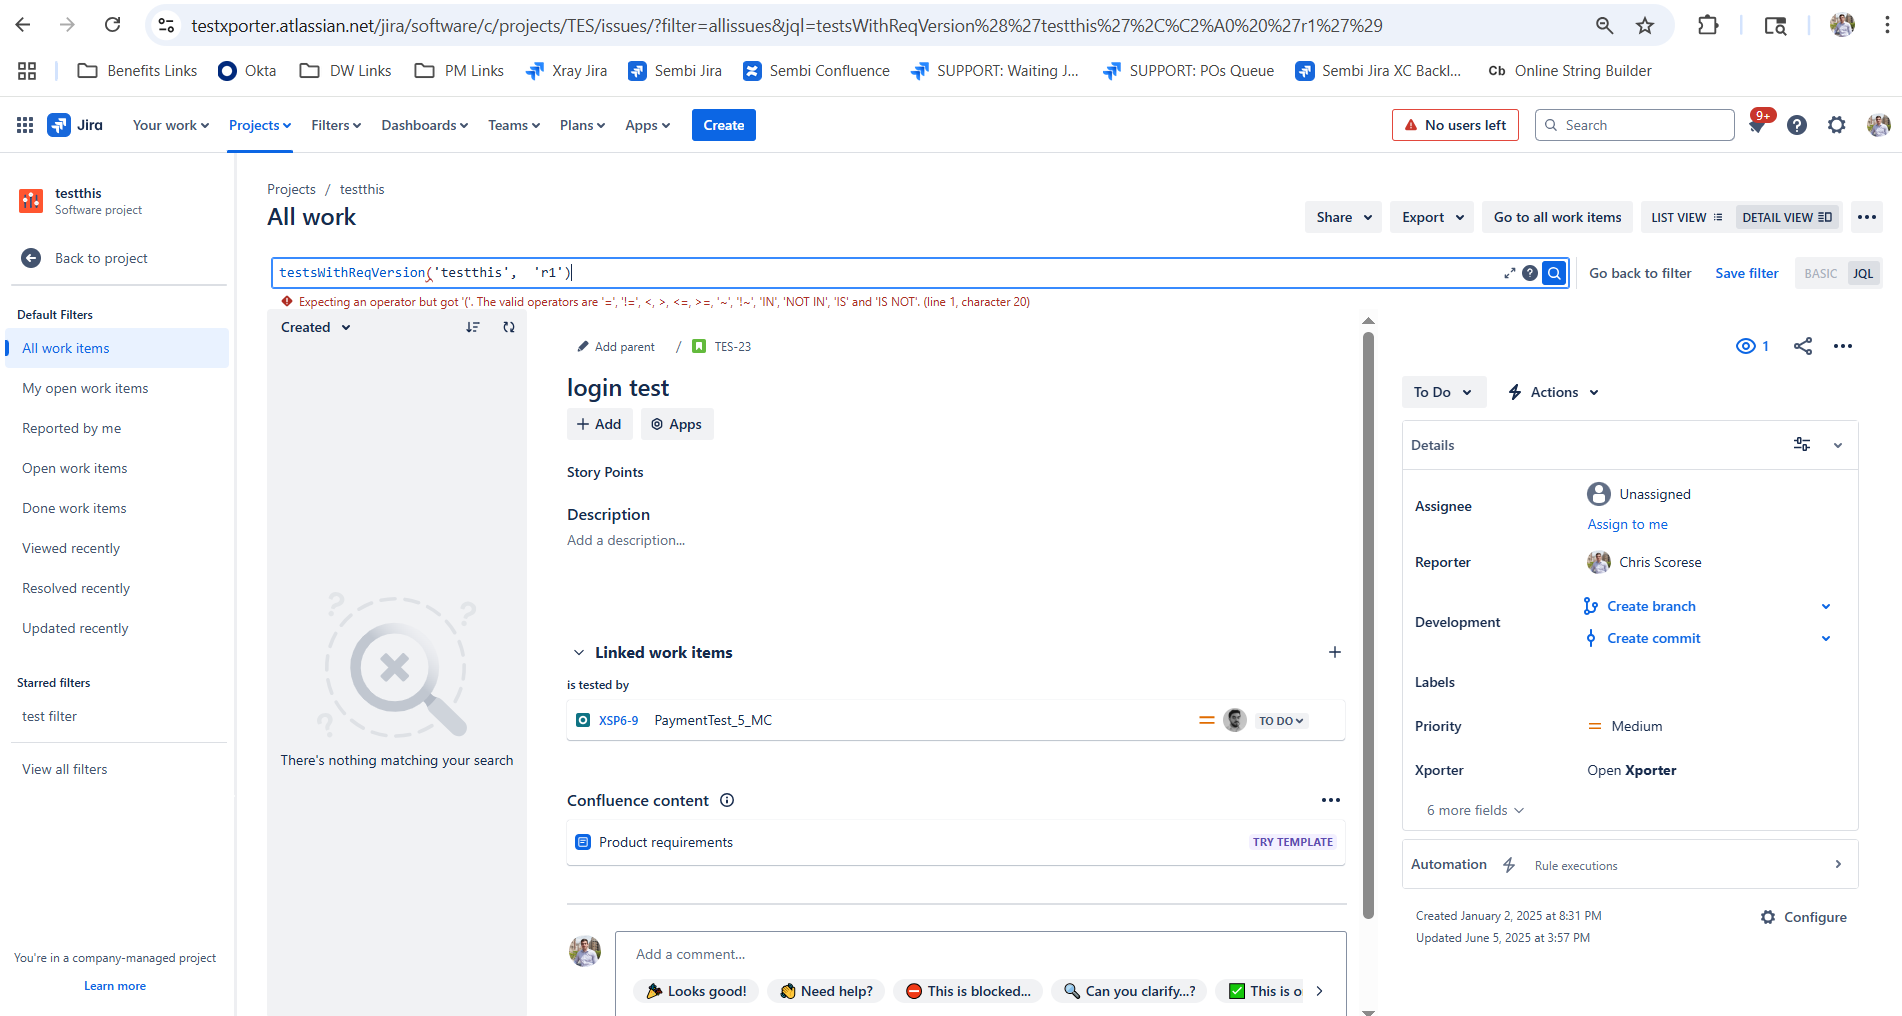Viewport: 1902px width, 1016px height.
Task: Open the Projects menu
Action: point(260,125)
